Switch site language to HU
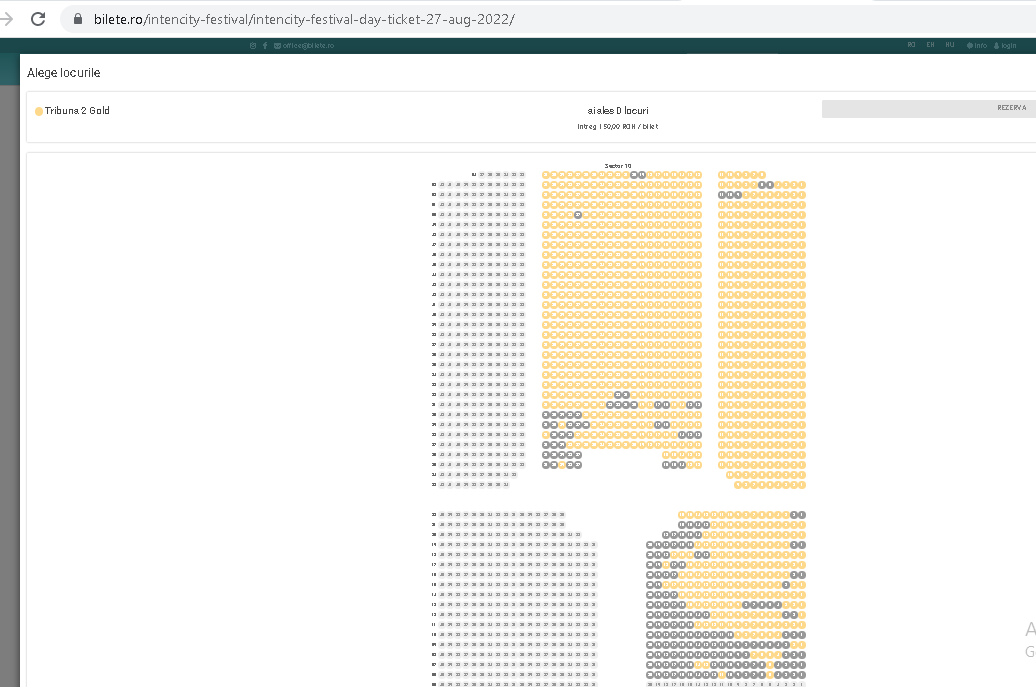 click(x=950, y=45)
